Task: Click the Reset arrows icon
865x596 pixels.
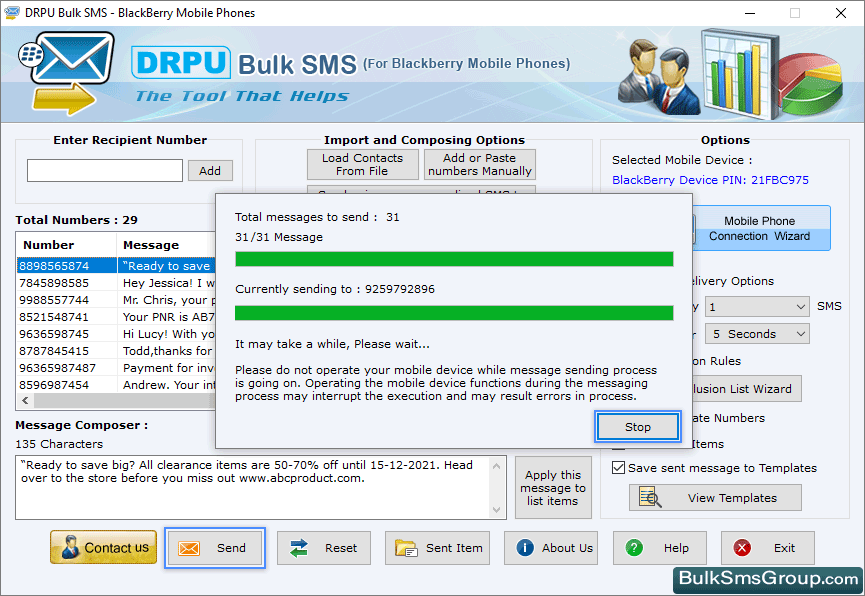Action: click(x=299, y=548)
